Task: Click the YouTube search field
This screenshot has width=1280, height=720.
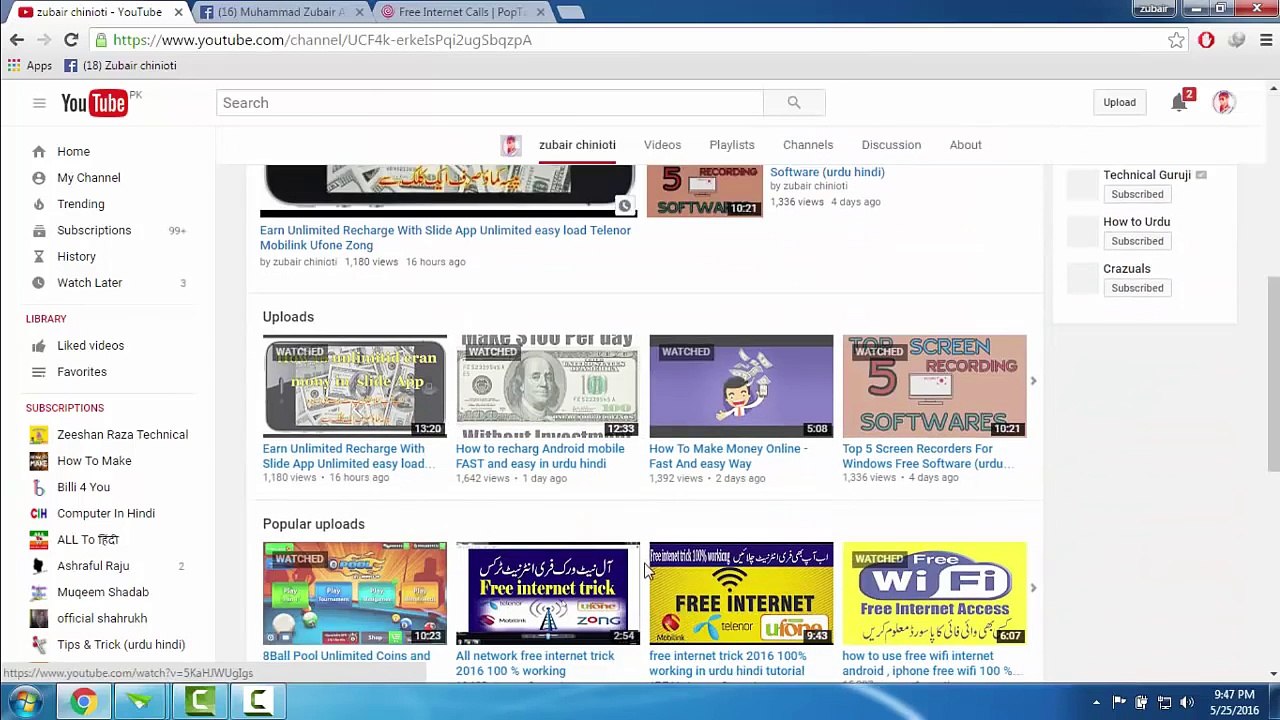Action: (x=489, y=103)
